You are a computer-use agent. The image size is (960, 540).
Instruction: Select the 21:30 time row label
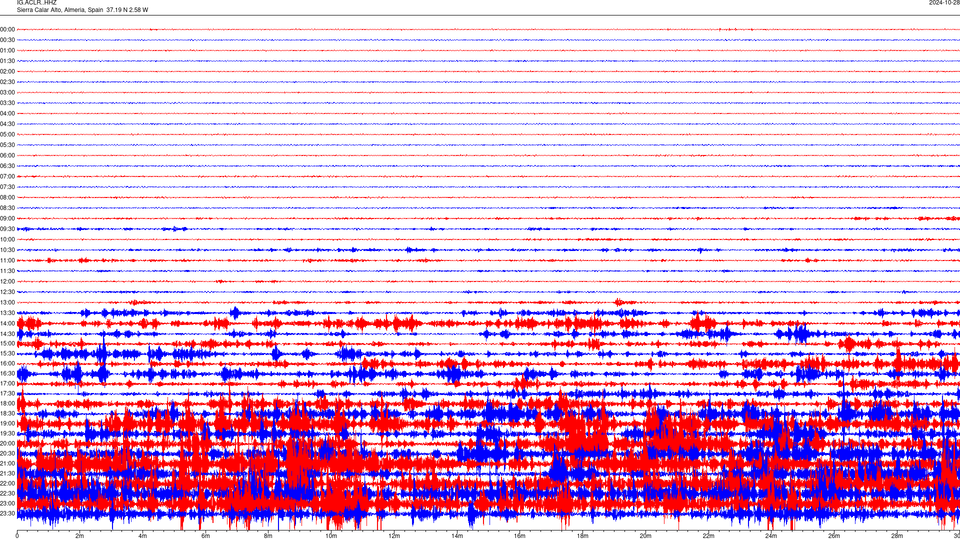pos(7,473)
